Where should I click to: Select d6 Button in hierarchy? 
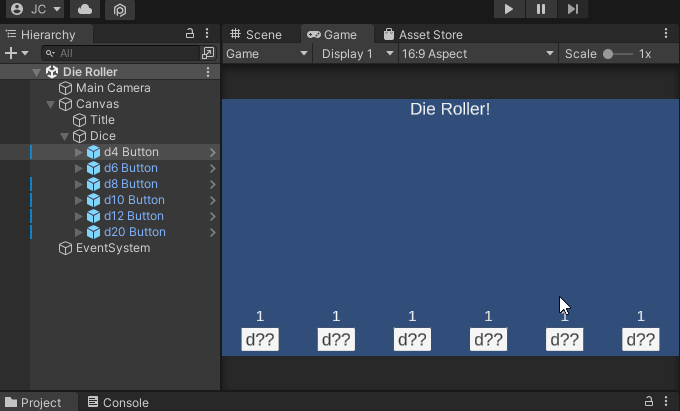coord(131,168)
